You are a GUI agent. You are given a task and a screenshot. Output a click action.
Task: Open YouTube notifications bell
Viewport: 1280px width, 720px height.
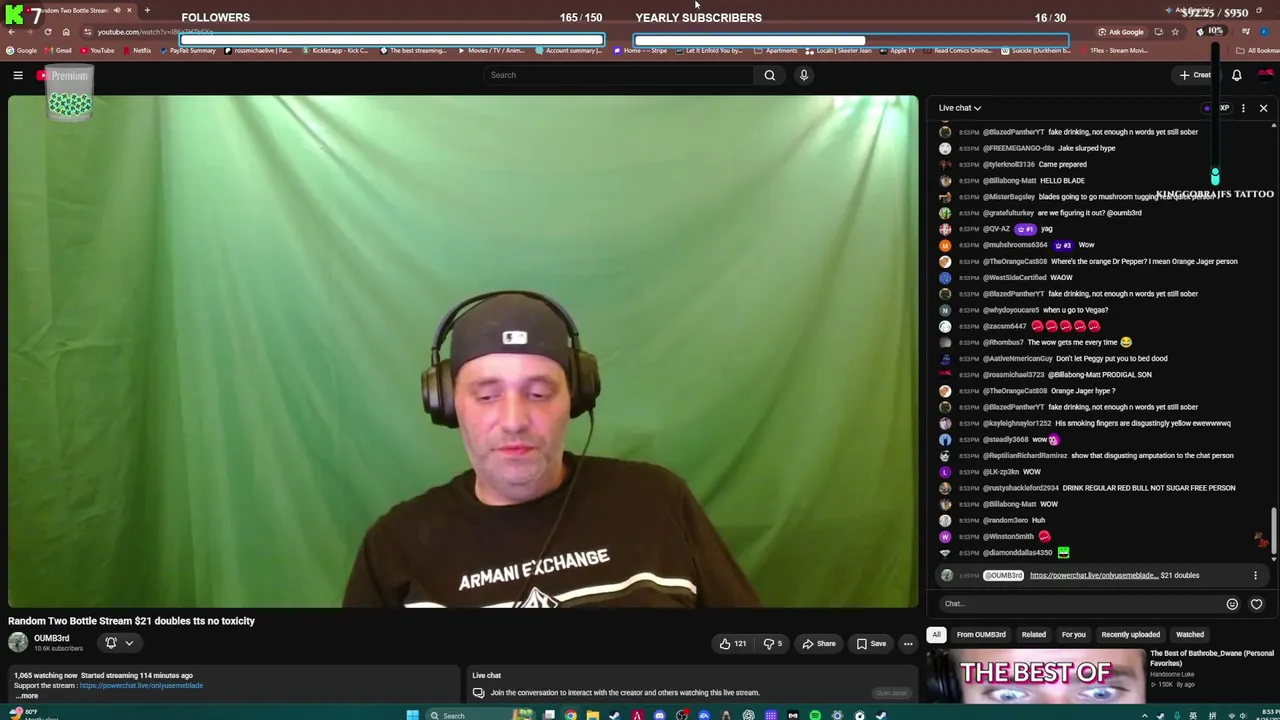pyautogui.click(x=1236, y=75)
